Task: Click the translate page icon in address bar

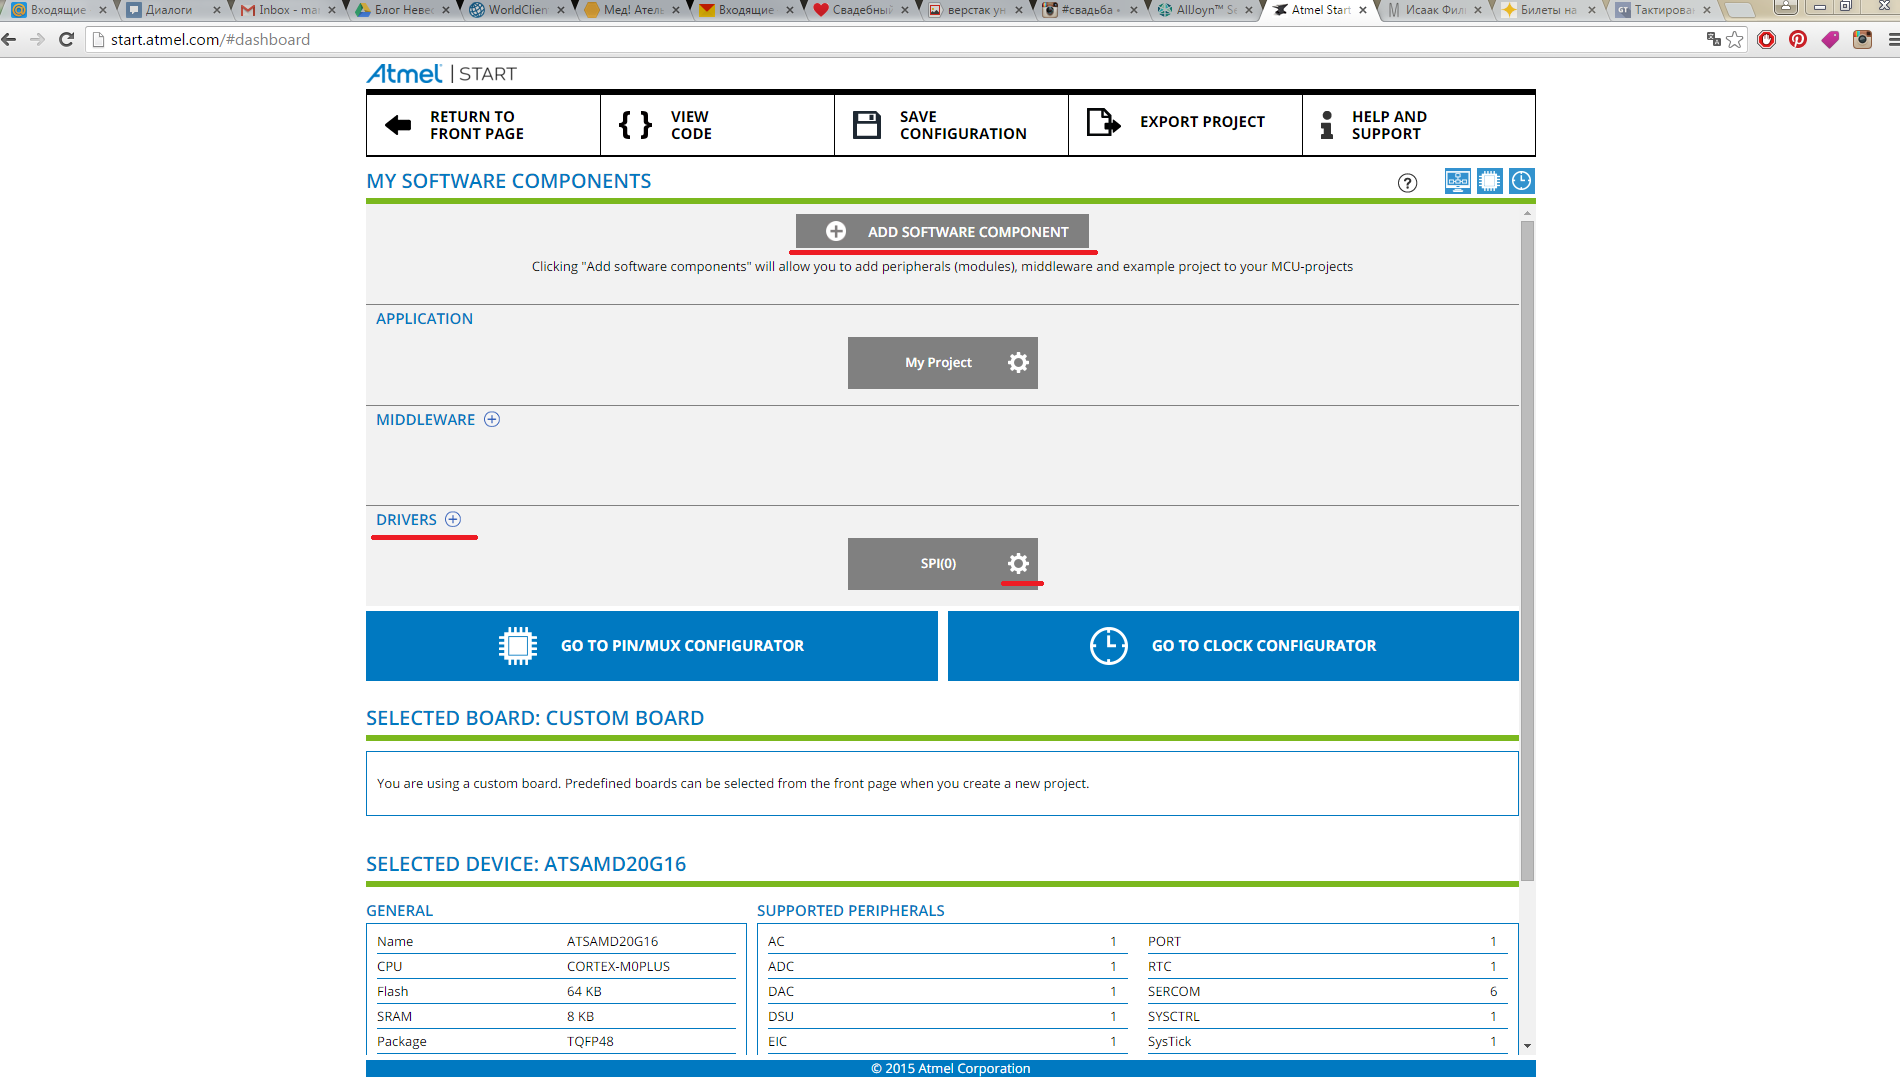Action: 1713,40
